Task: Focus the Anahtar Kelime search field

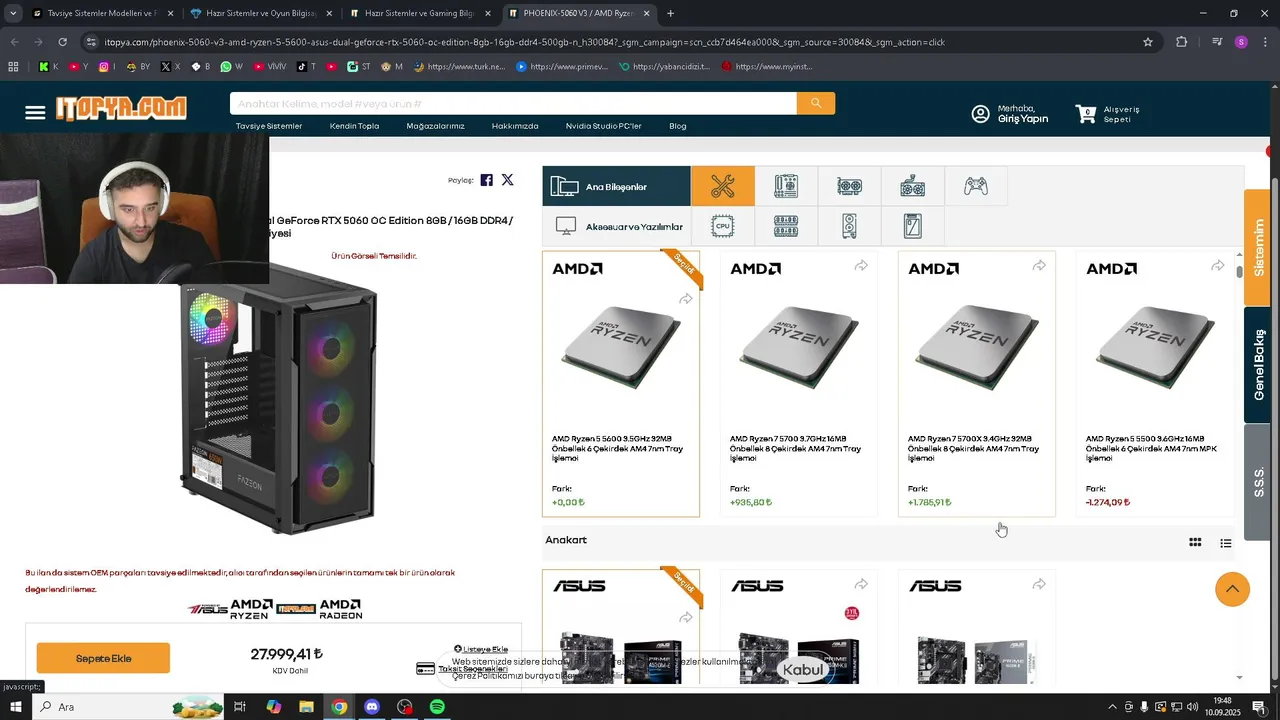Action: (513, 103)
